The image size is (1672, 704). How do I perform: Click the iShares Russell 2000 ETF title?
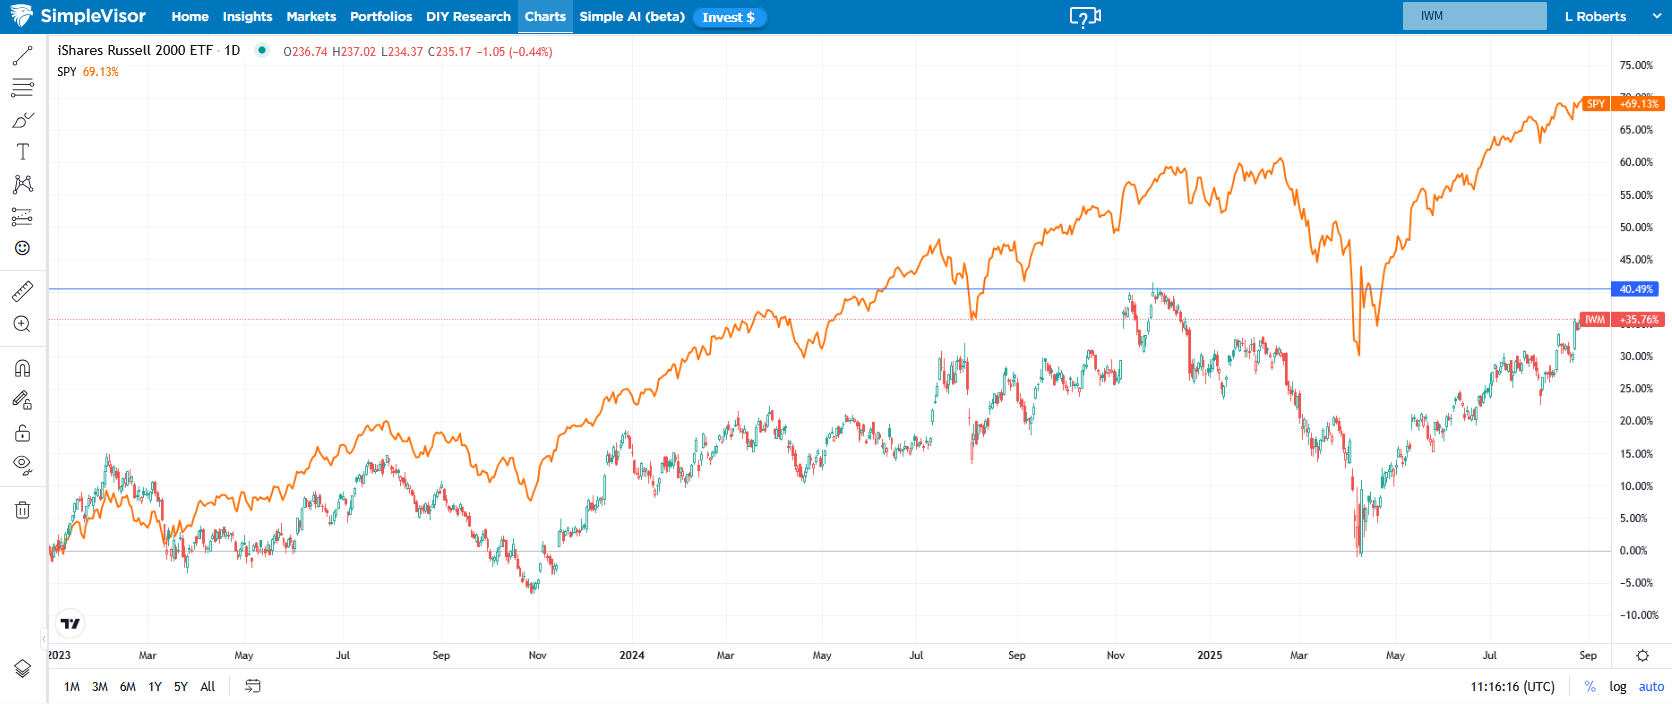click(x=135, y=50)
